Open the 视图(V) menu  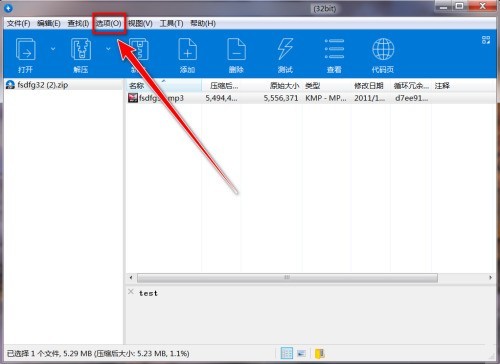click(x=140, y=23)
